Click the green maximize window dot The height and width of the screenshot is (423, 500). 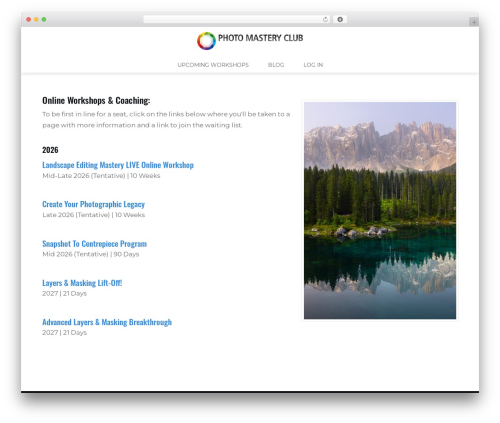click(44, 20)
